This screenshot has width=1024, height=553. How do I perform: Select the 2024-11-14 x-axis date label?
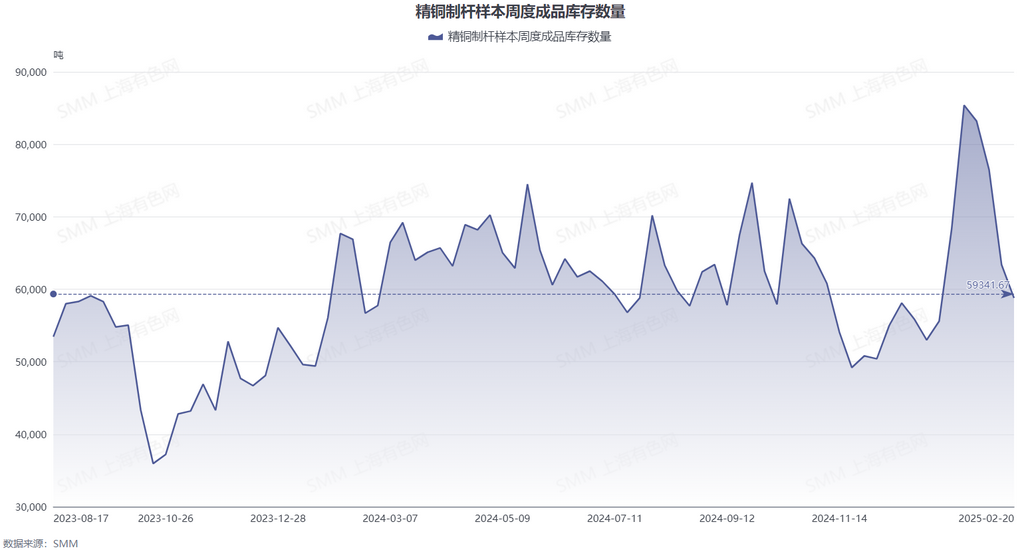[839, 519]
